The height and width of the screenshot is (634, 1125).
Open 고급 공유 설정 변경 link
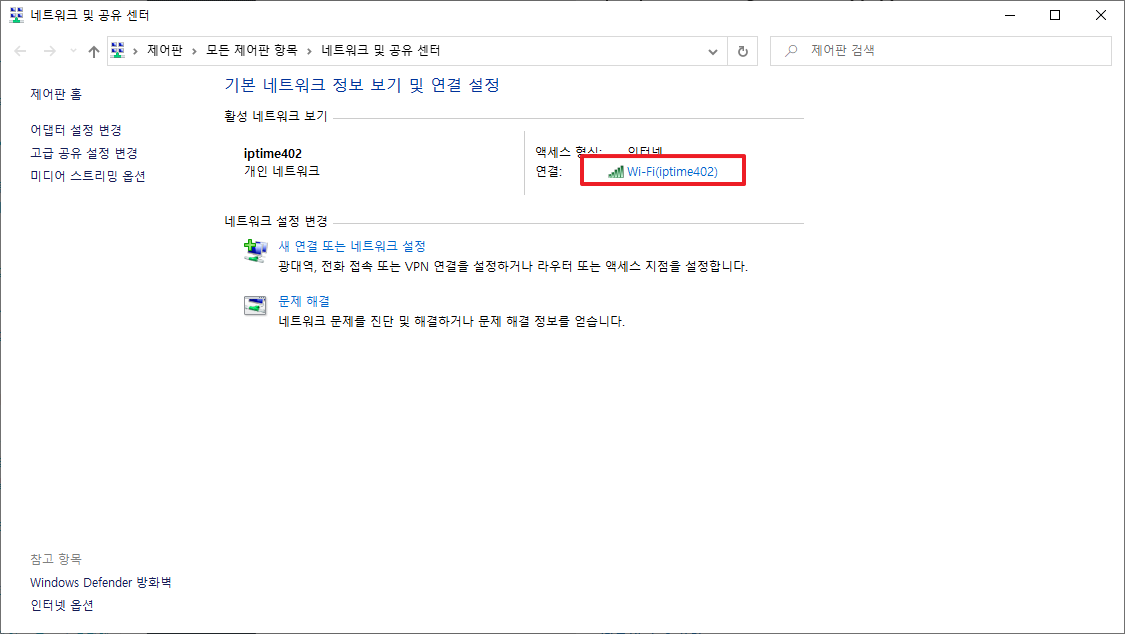[x=84, y=153]
